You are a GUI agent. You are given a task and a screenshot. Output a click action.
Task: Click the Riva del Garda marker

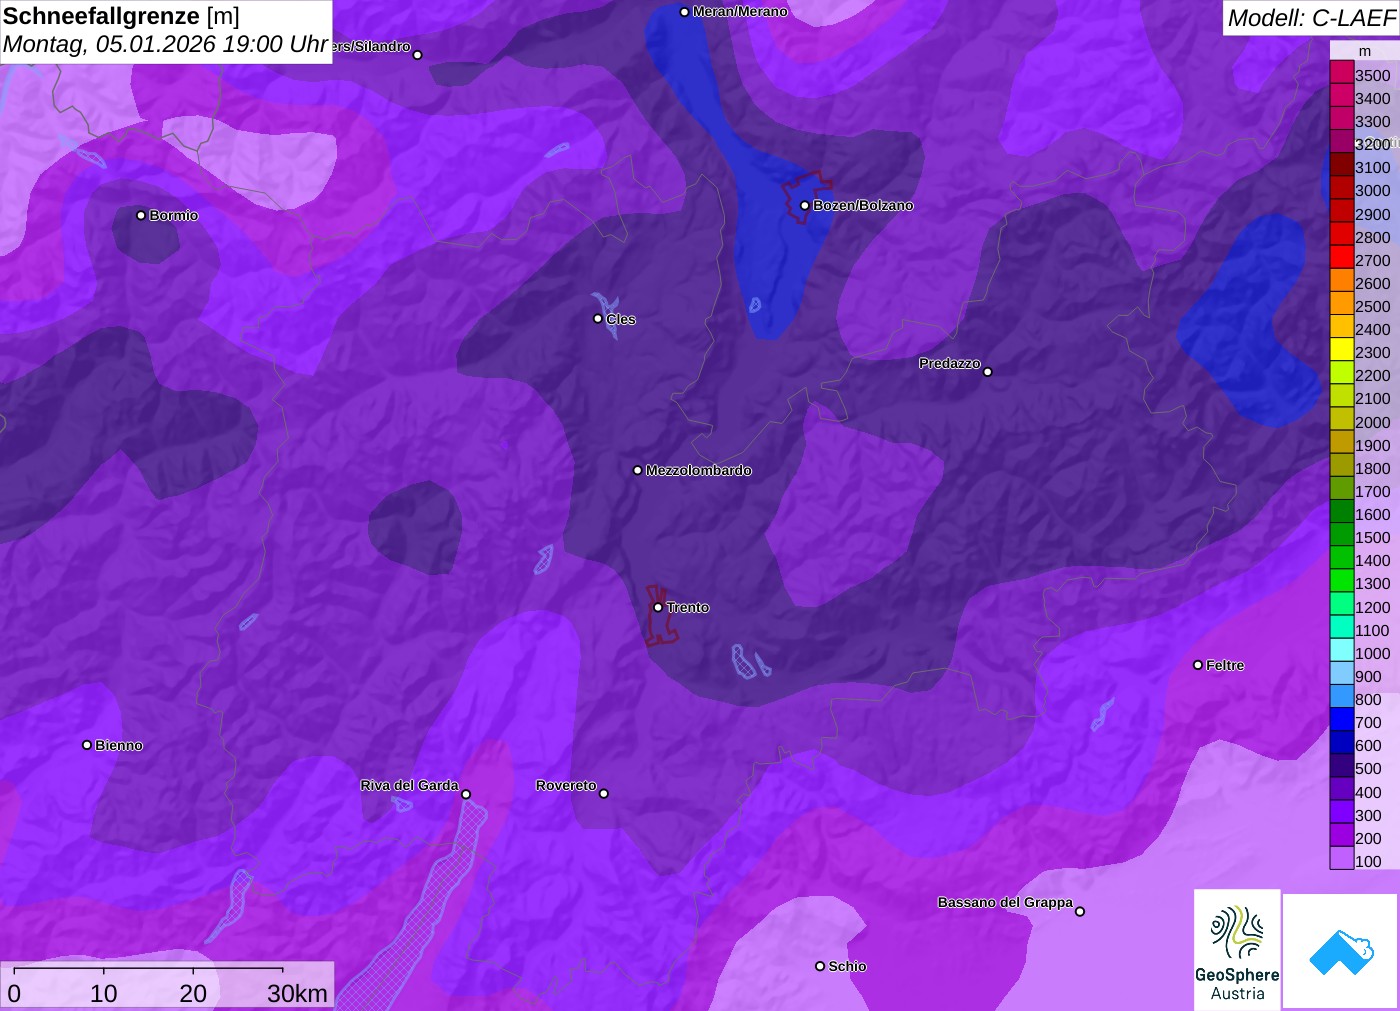[466, 794]
